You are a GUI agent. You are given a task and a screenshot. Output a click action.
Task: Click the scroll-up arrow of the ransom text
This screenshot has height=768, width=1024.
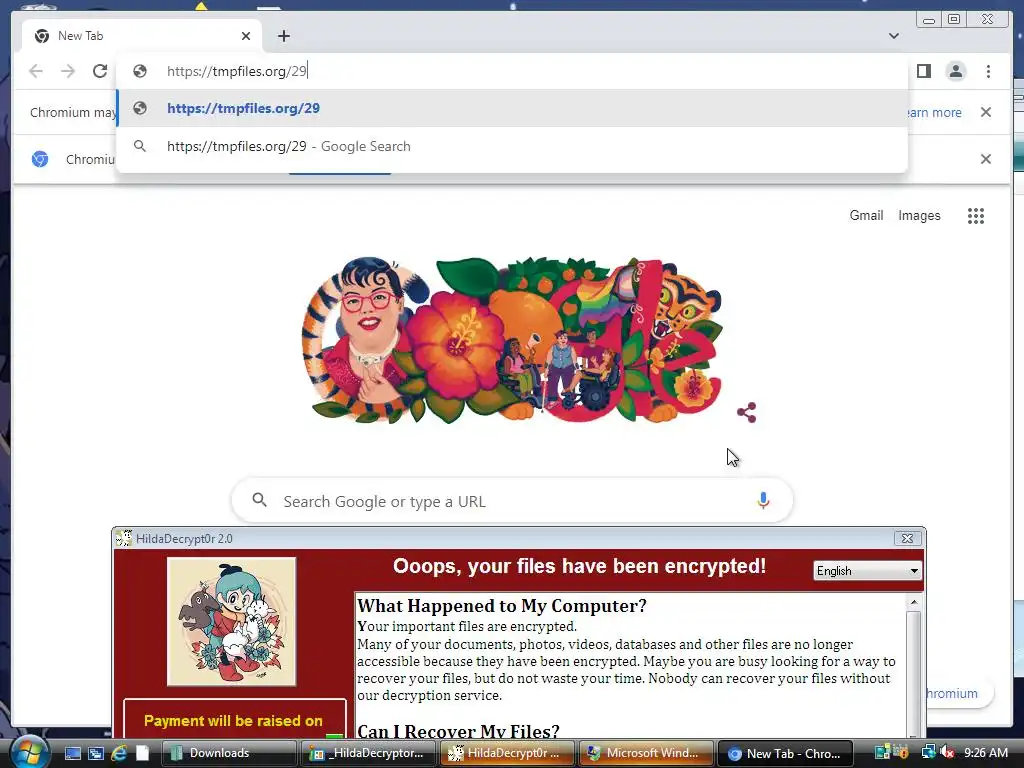914,602
